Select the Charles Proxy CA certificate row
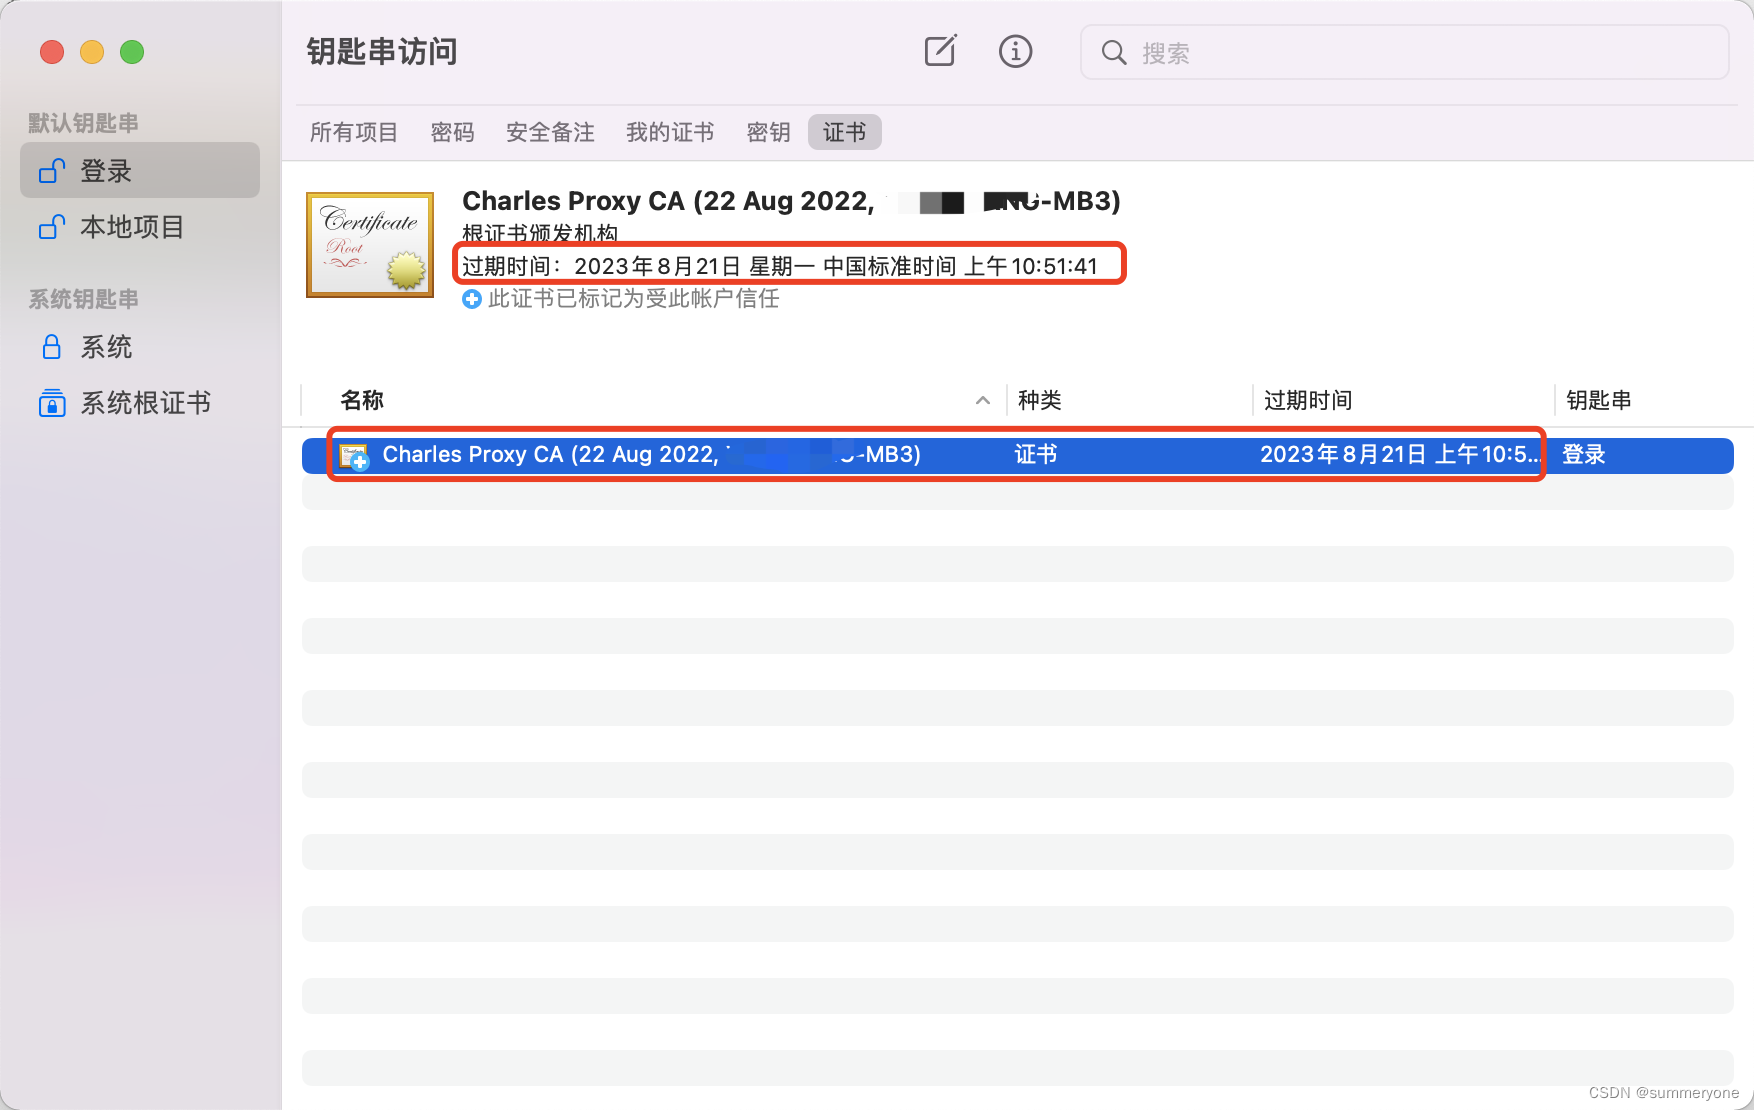The width and height of the screenshot is (1754, 1110). click(700, 455)
